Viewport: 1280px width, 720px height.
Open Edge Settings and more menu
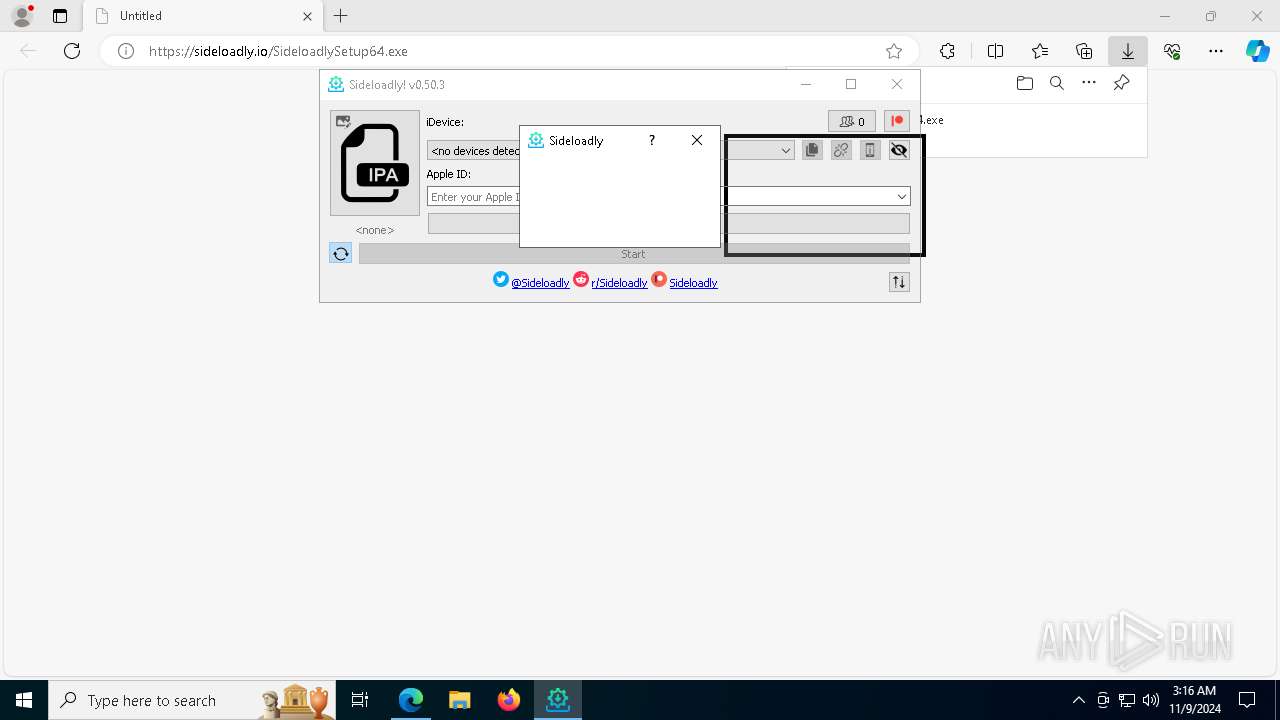tap(1216, 51)
